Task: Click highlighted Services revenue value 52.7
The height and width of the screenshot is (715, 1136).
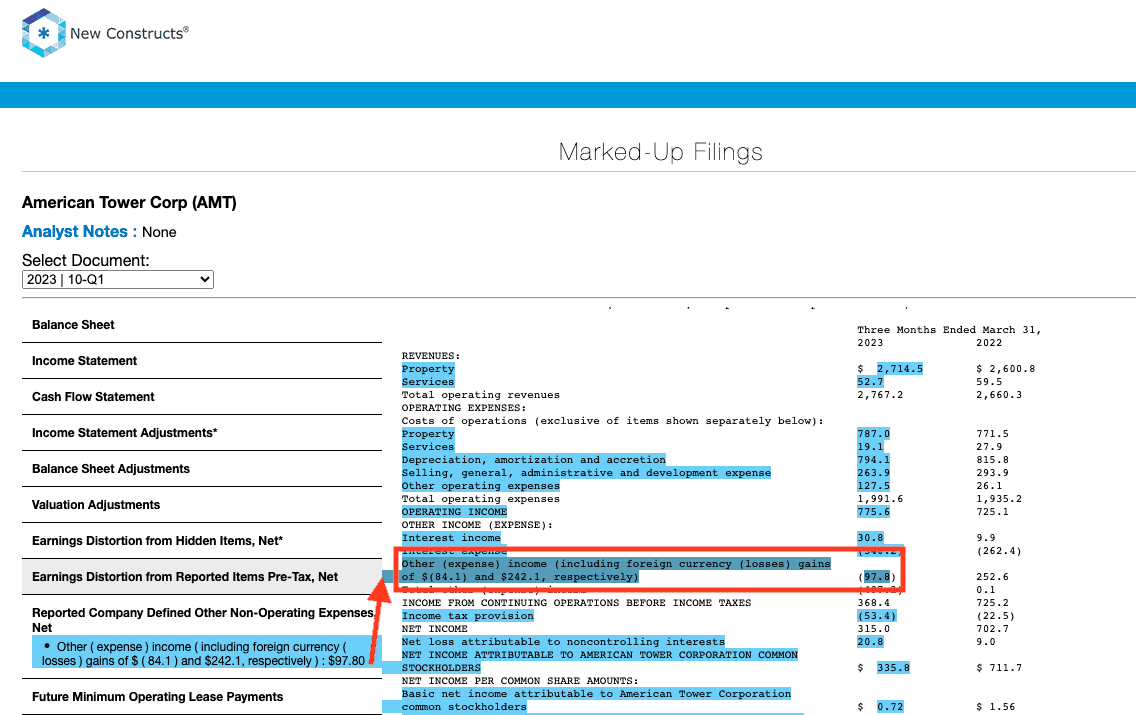Action: (x=870, y=382)
